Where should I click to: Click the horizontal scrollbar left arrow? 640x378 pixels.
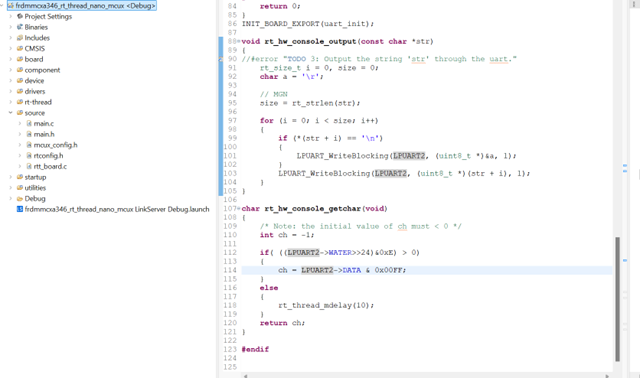(x=245, y=376)
